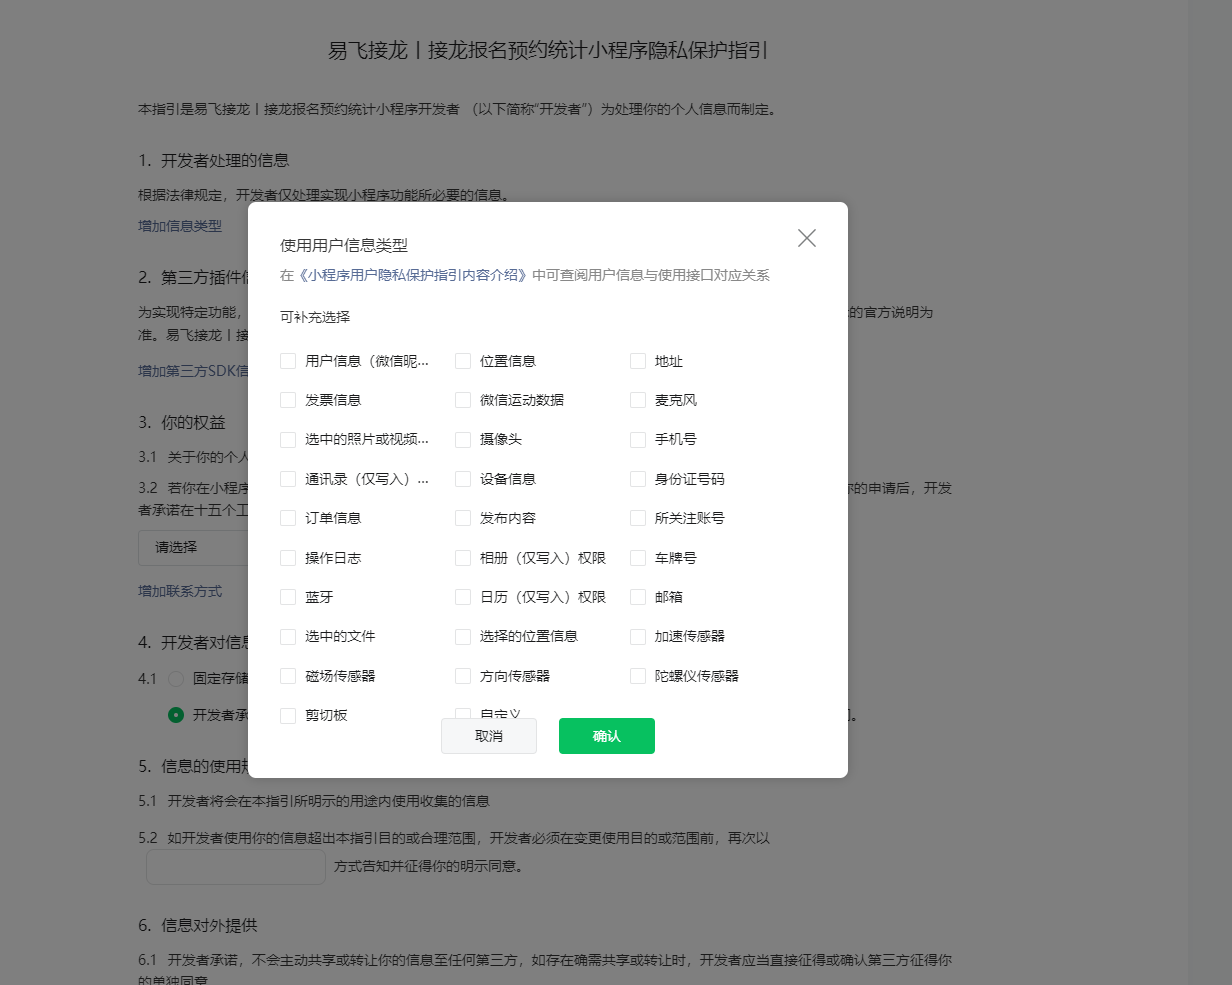This screenshot has height=985, width=1232.
Task: Select the 车牌号 checkbox
Action: tap(638, 558)
